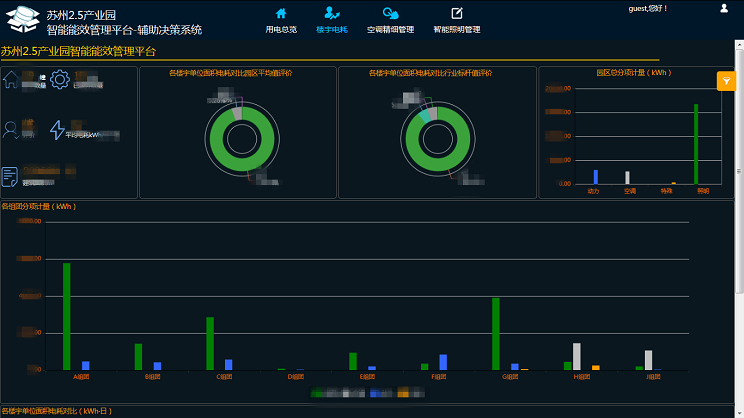Click the 用电总览 home icon
Image resolution: width=744 pixels, height=418 pixels.
pos(281,13)
